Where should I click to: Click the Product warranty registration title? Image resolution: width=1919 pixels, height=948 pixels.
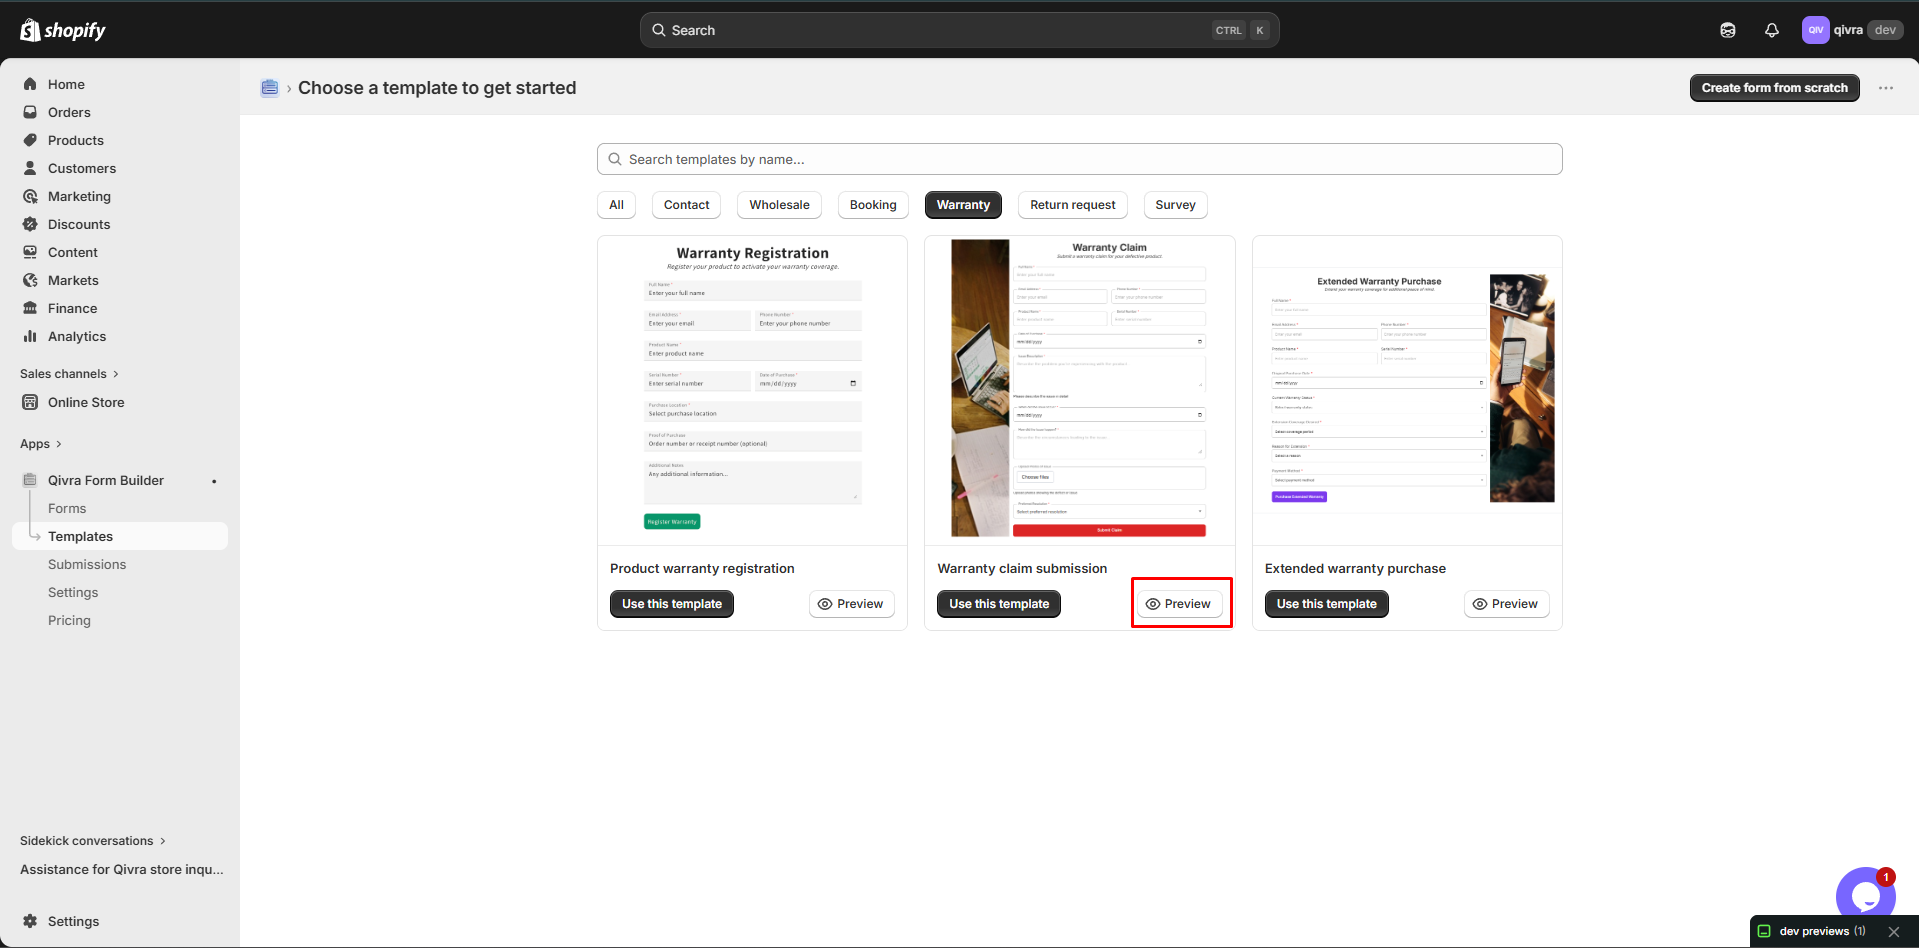point(702,568)
